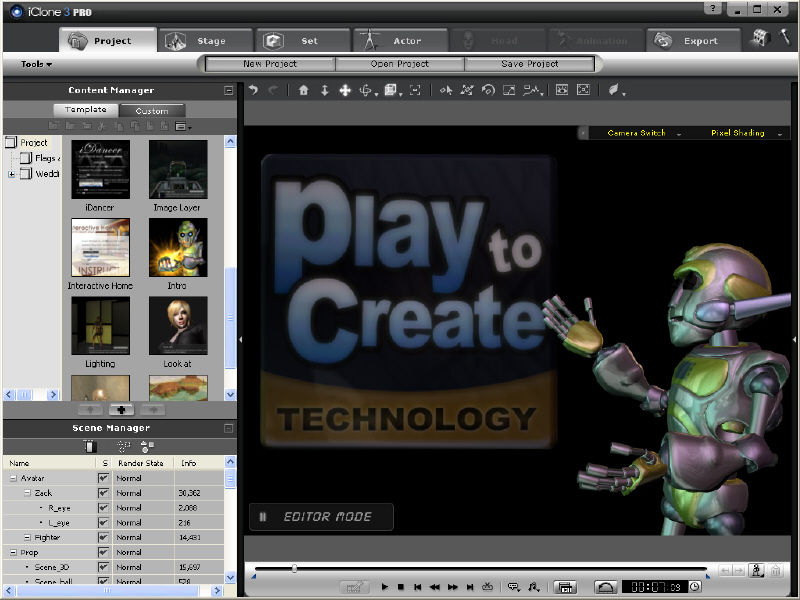
Task: Uncheck the Show box for Avatar
Action: [x=103, y=479]
